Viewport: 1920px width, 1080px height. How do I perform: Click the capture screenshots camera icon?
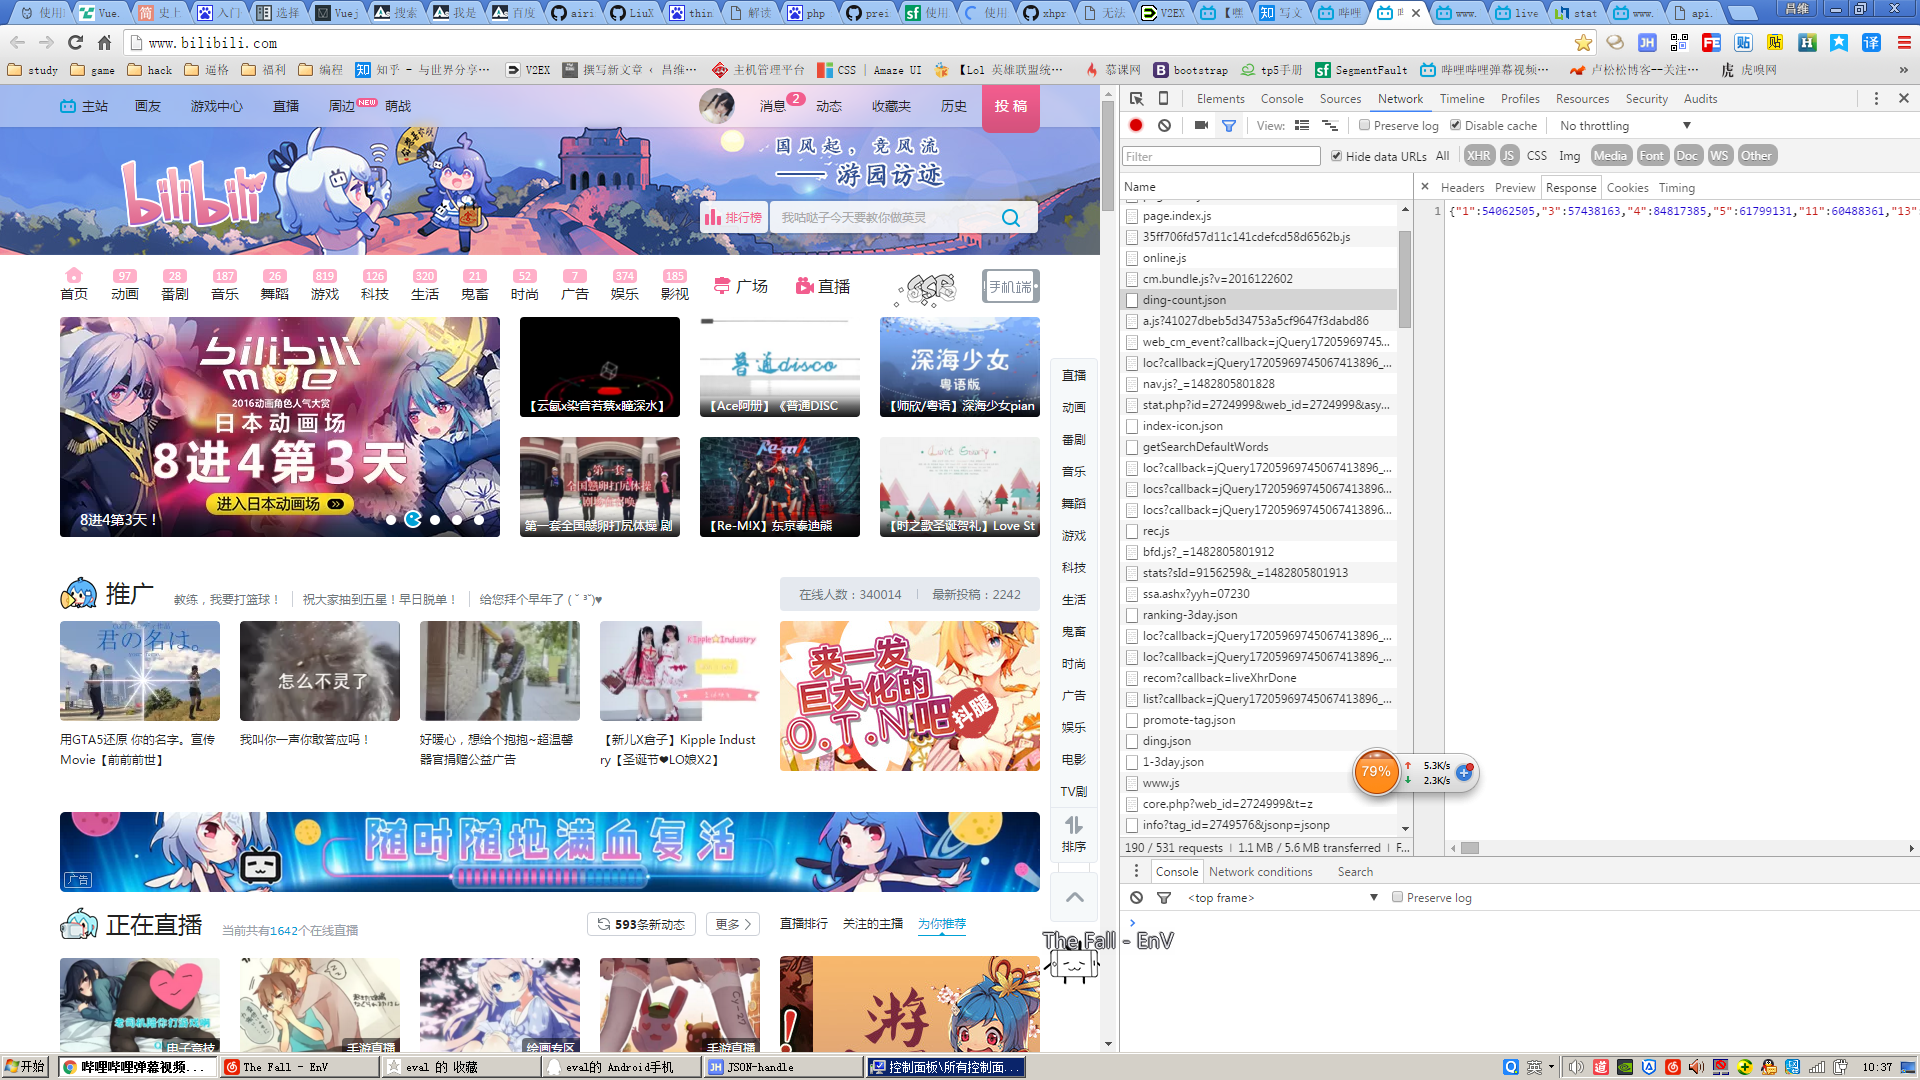(x=1201, y=125)
